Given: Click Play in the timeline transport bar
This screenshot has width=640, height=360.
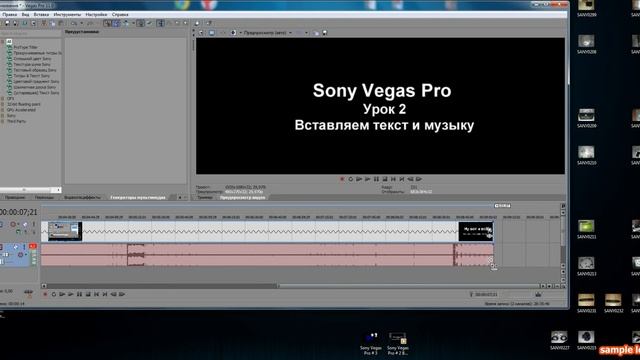Looking at the screenshot, I should (x=71, y=294).
